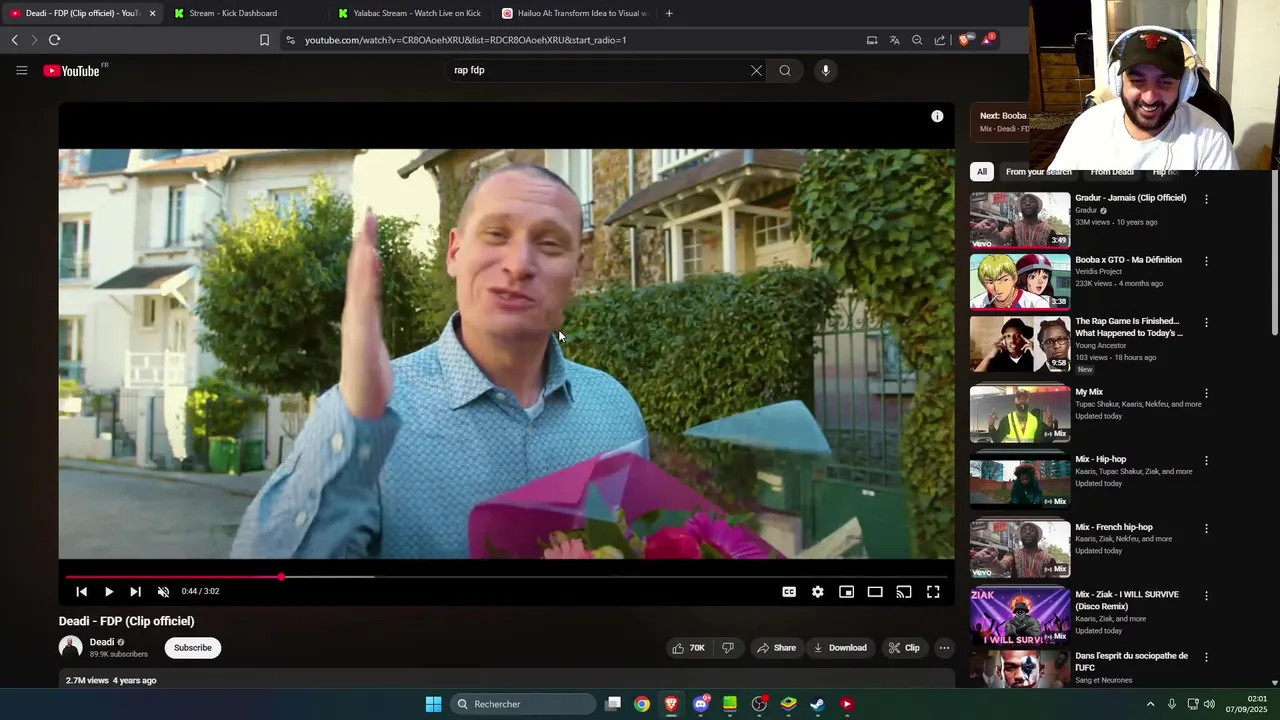The height and width of the screenshot is (720, 1280).
Task: Translate this page icon in address bar
Action: pos(894,40)
